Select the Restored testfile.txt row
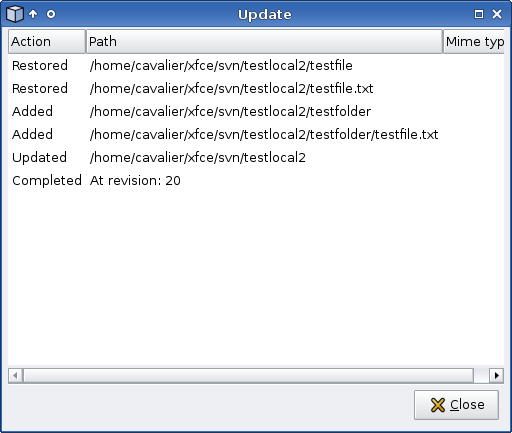The image size is (512, 433). tap(256, 88)
